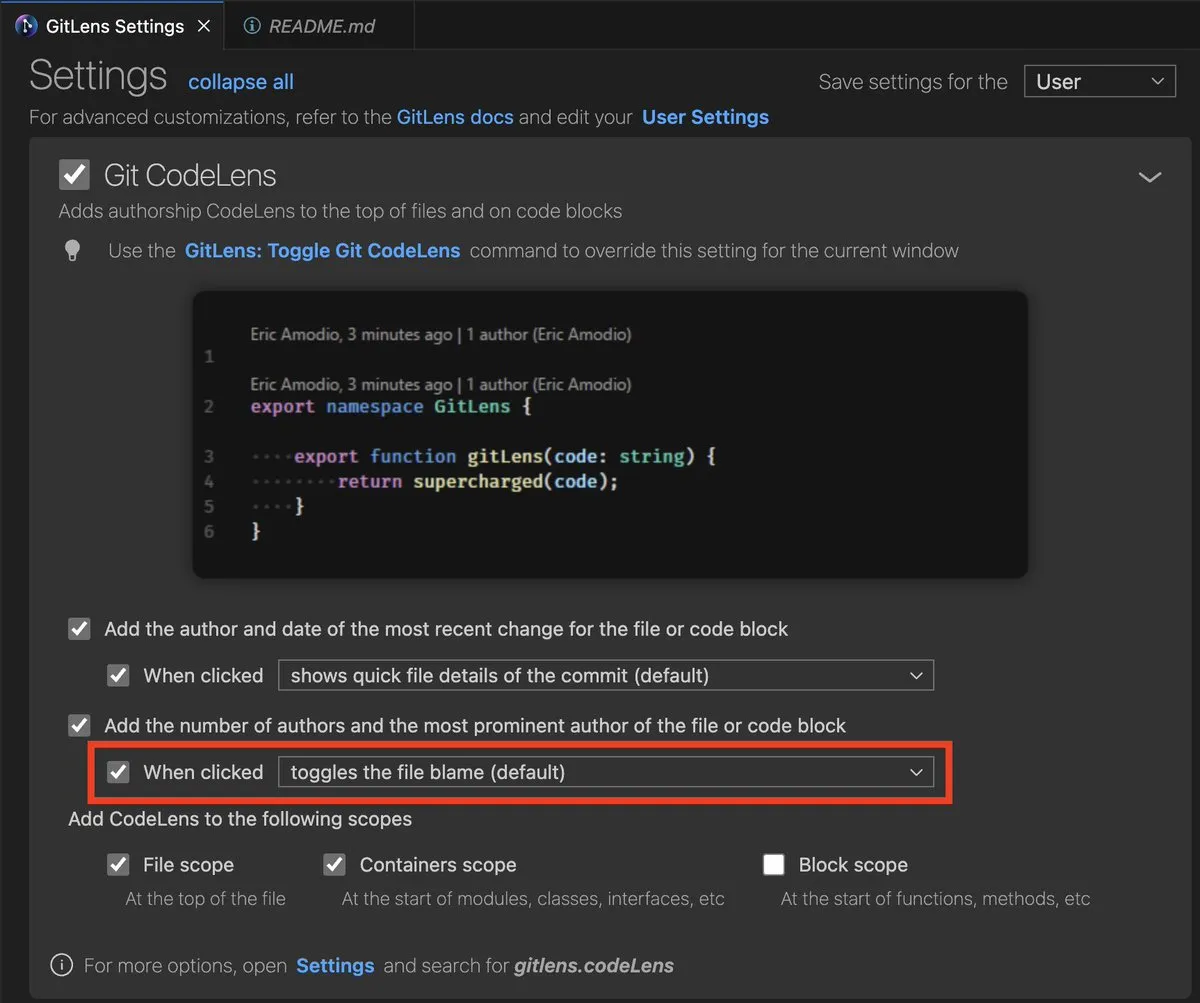Click the info icon on the README.md tab
1200x1003 pixels.
pyautogui.click(x=249, y=25)
